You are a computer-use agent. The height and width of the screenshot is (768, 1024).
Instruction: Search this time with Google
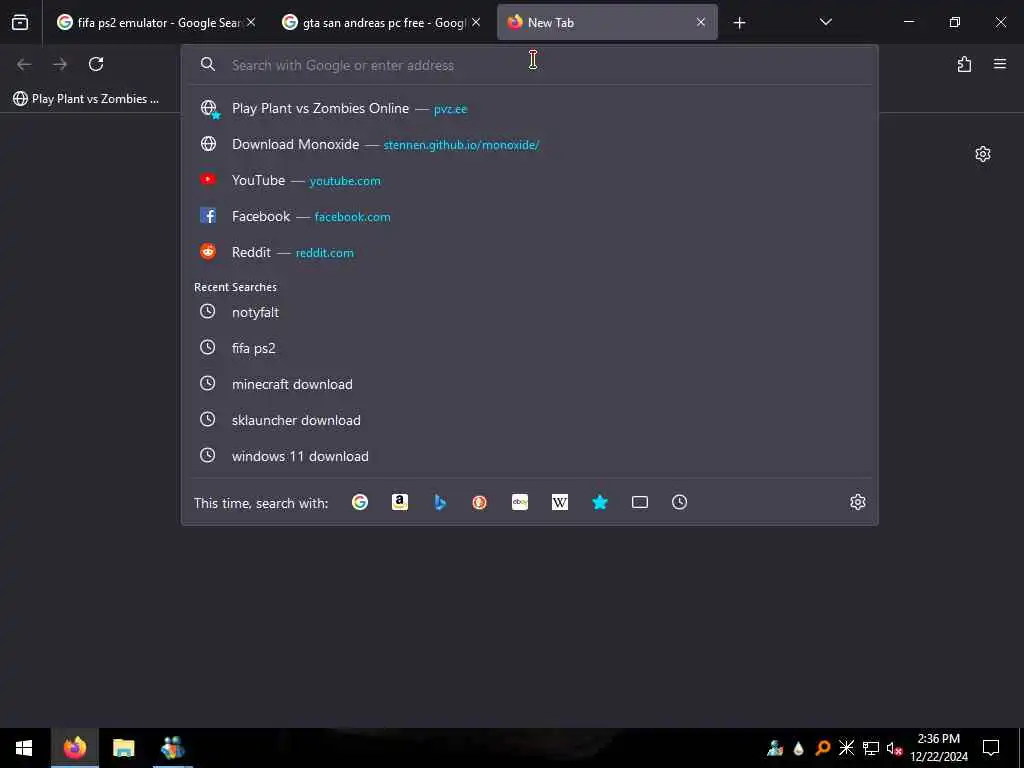point(360,502)
